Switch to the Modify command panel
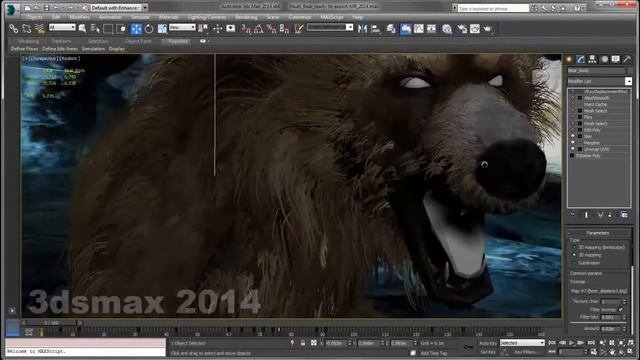640x360 pixels. 580,60
